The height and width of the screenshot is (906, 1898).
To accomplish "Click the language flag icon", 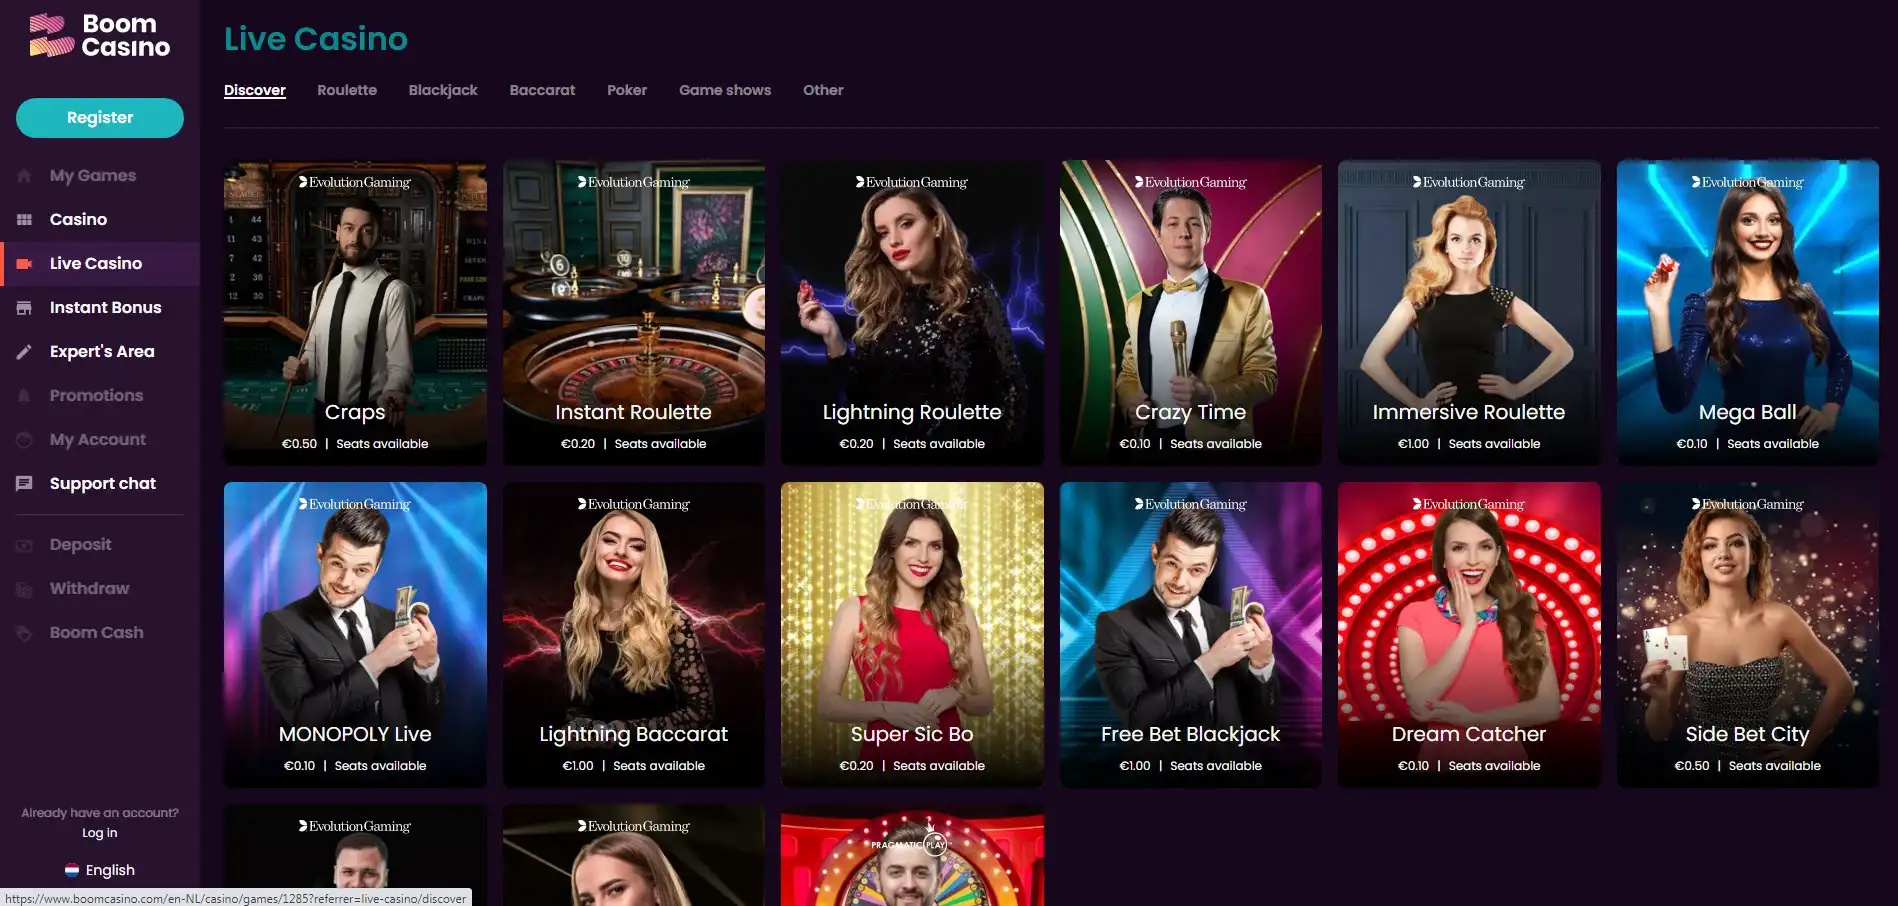I will pos(72,870).
